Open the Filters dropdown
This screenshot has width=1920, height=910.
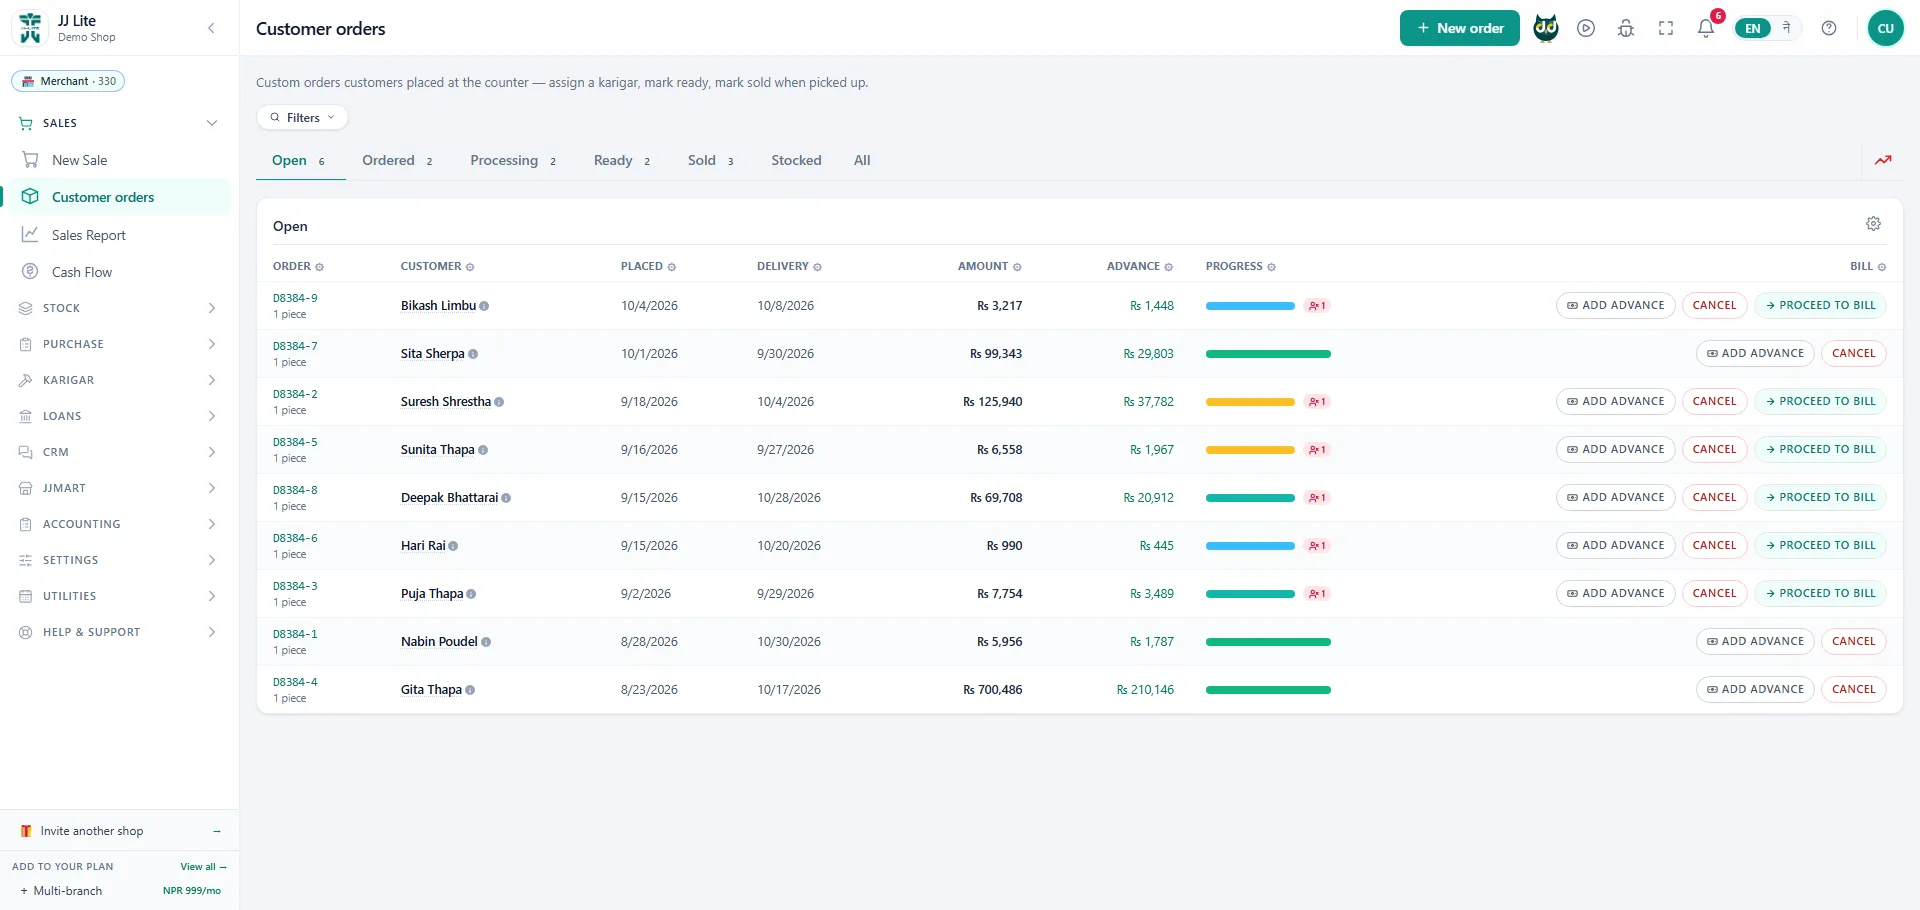point(302,117)
